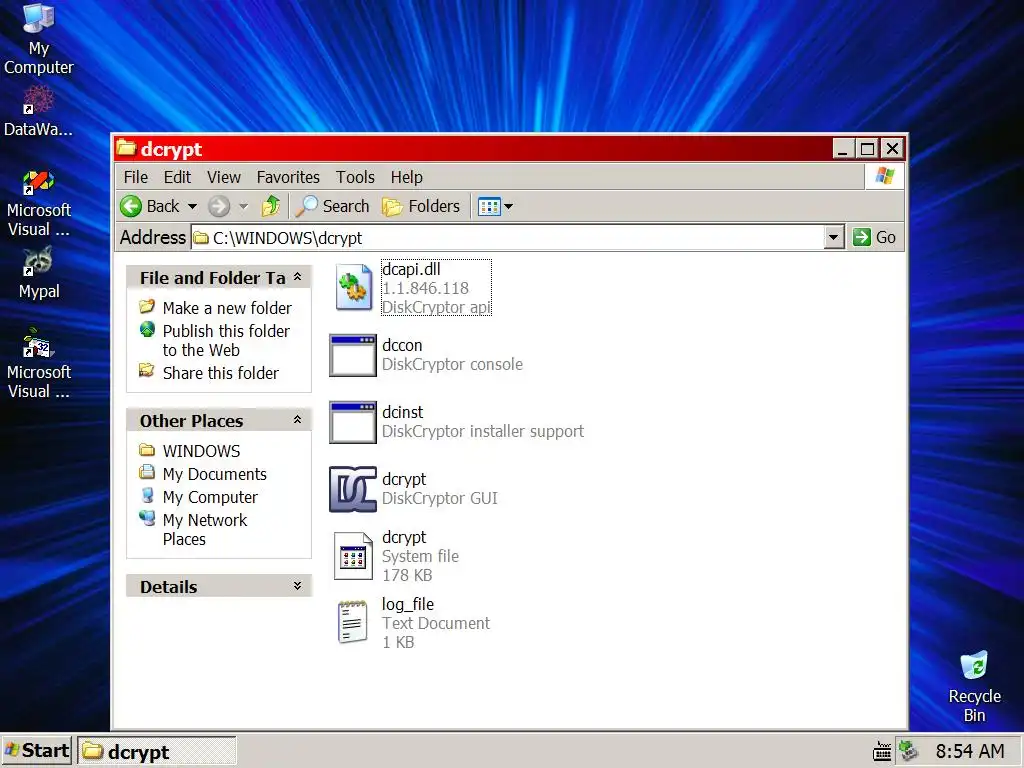Open Forward button history dropdown arrow

click(244, 206)
